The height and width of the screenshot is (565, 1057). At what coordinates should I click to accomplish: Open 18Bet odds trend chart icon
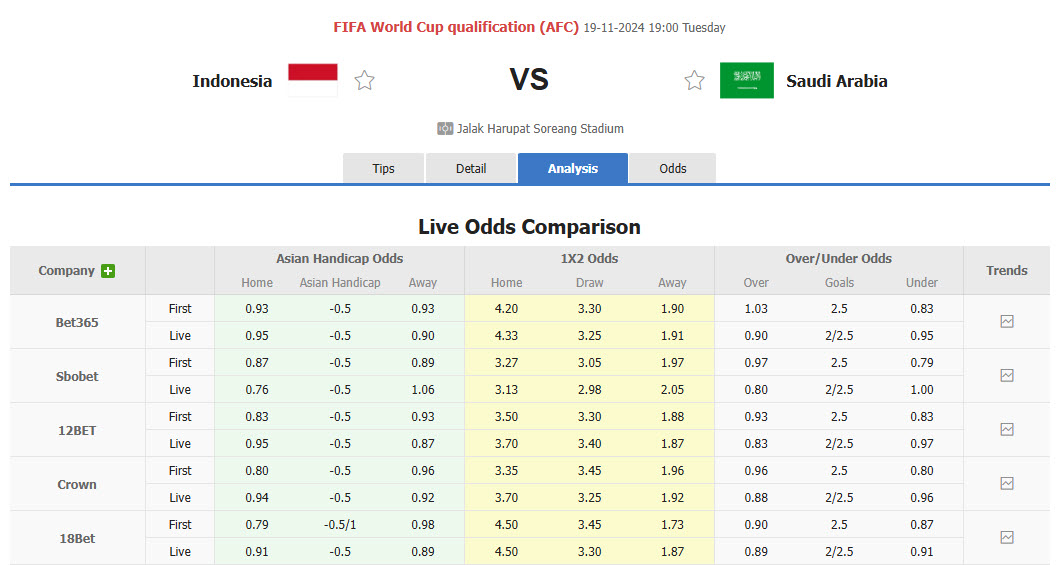pos(1006,538)
